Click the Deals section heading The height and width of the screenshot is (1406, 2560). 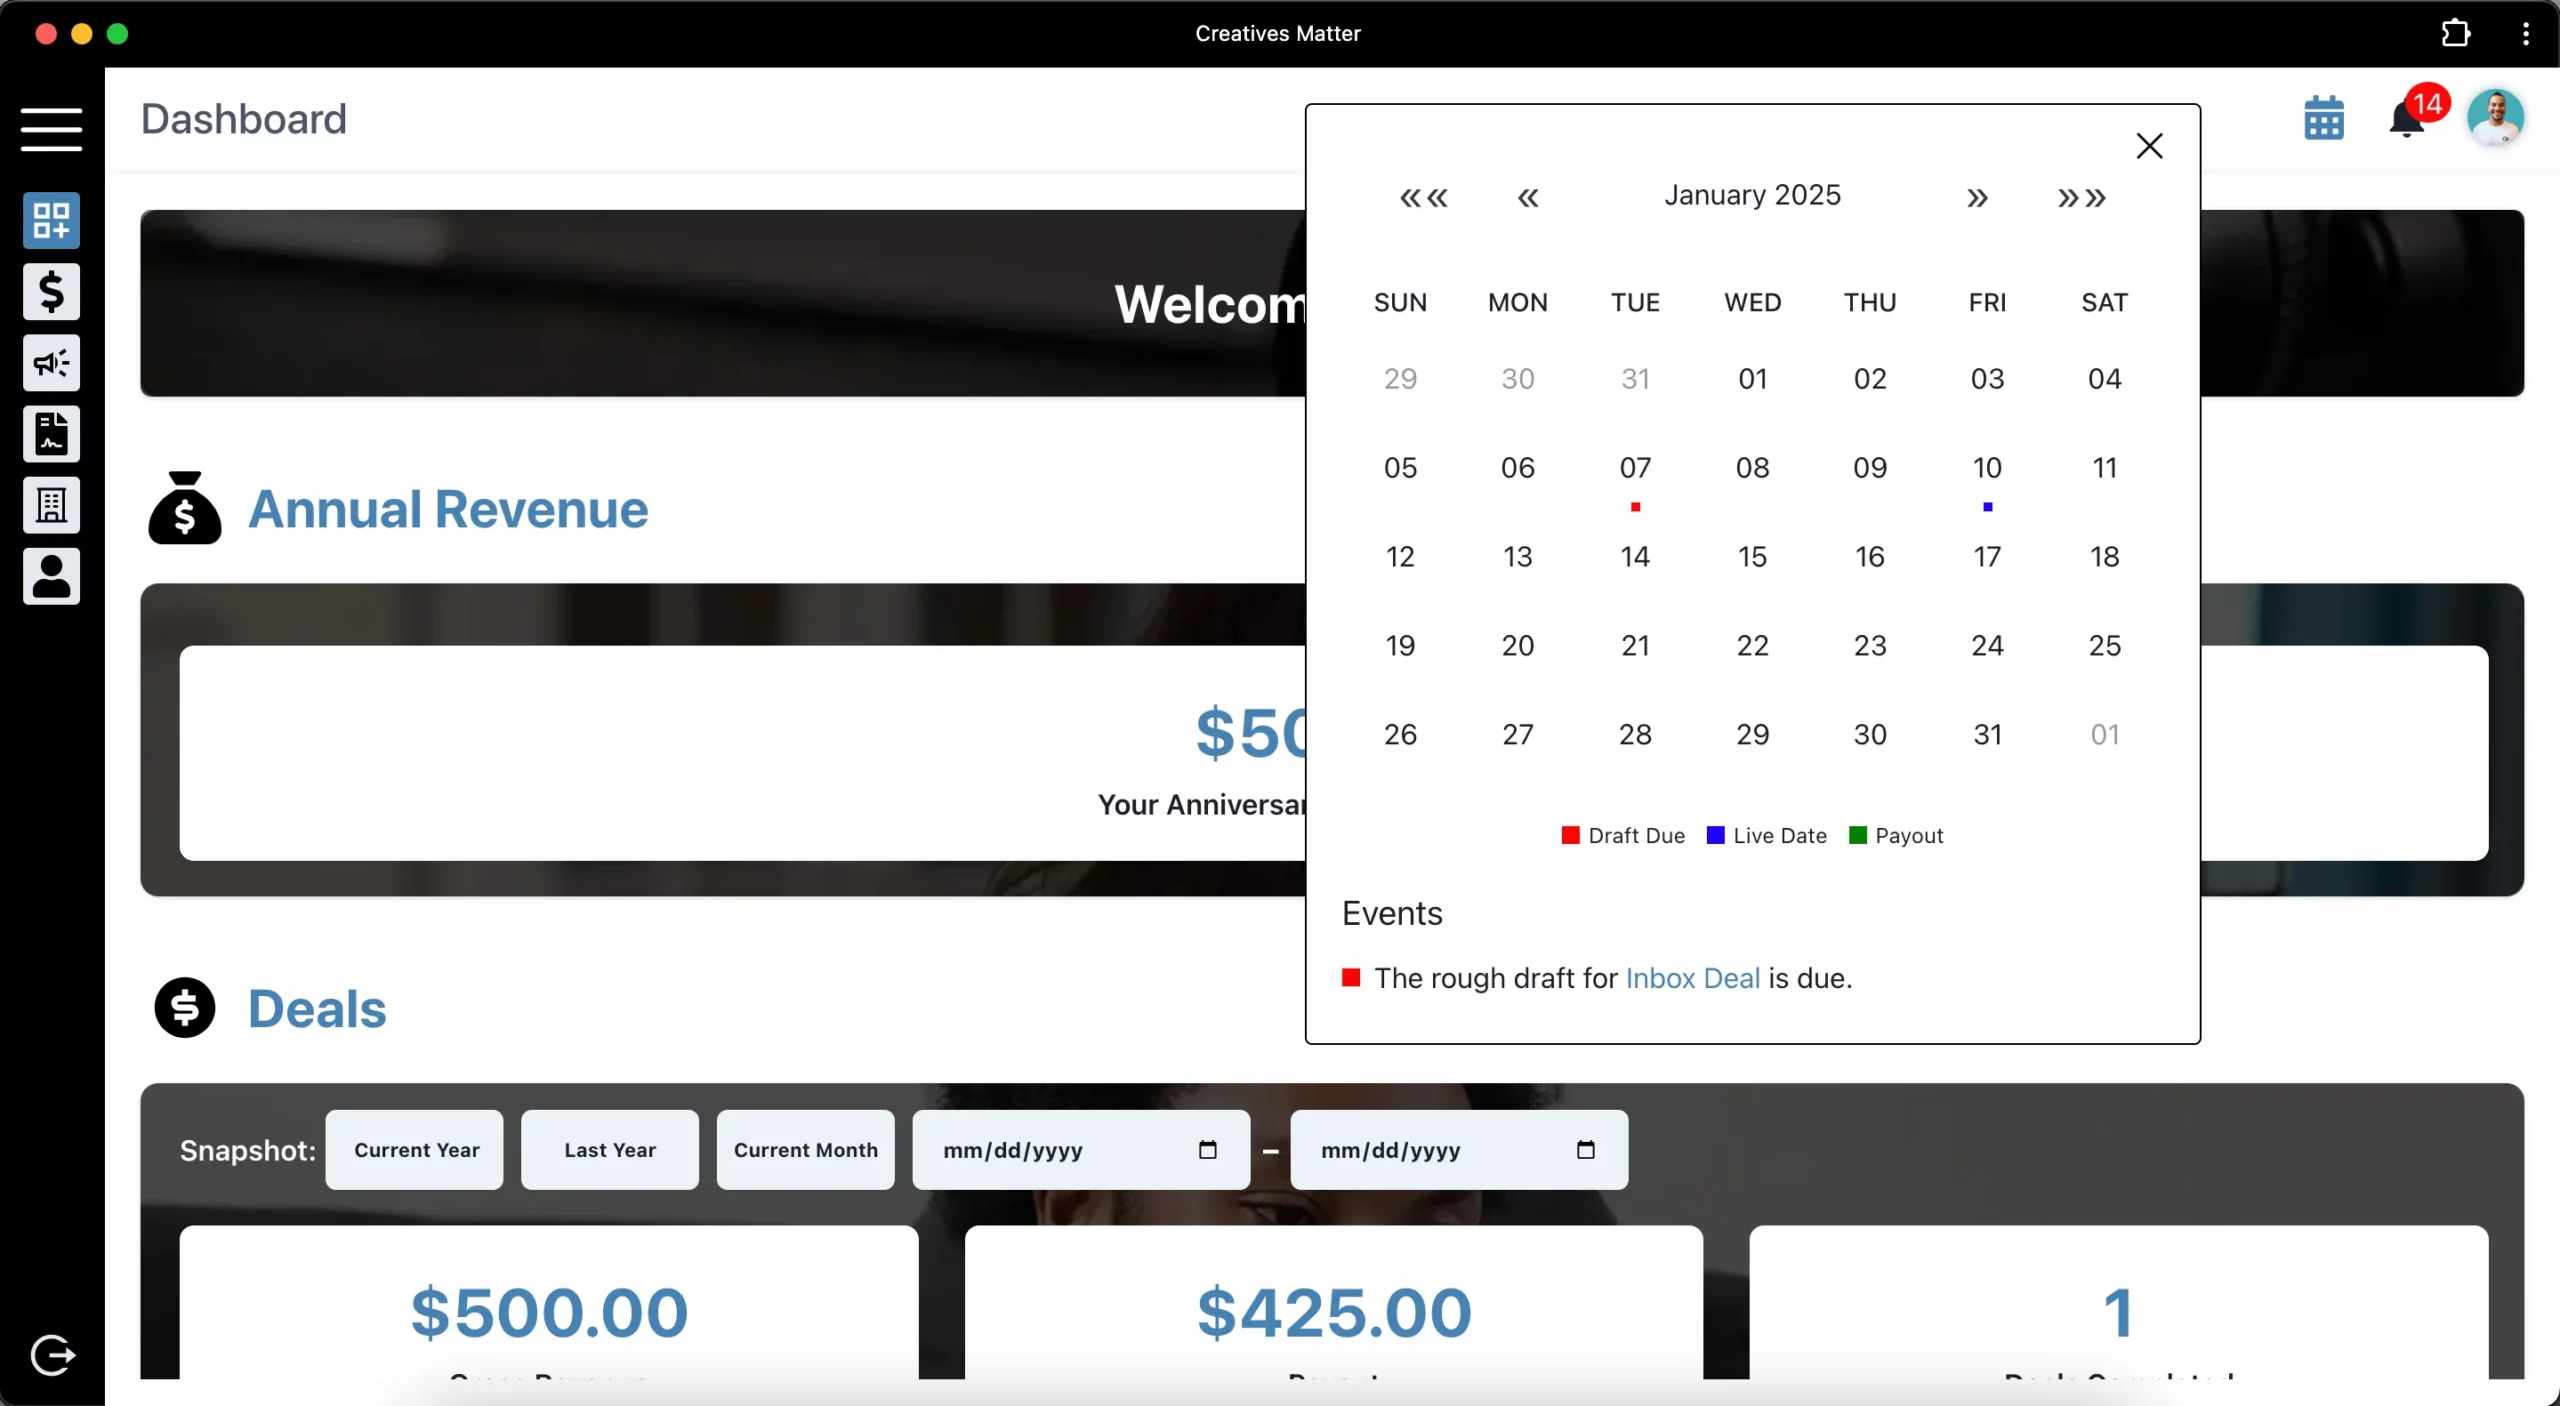(317, 1008)
